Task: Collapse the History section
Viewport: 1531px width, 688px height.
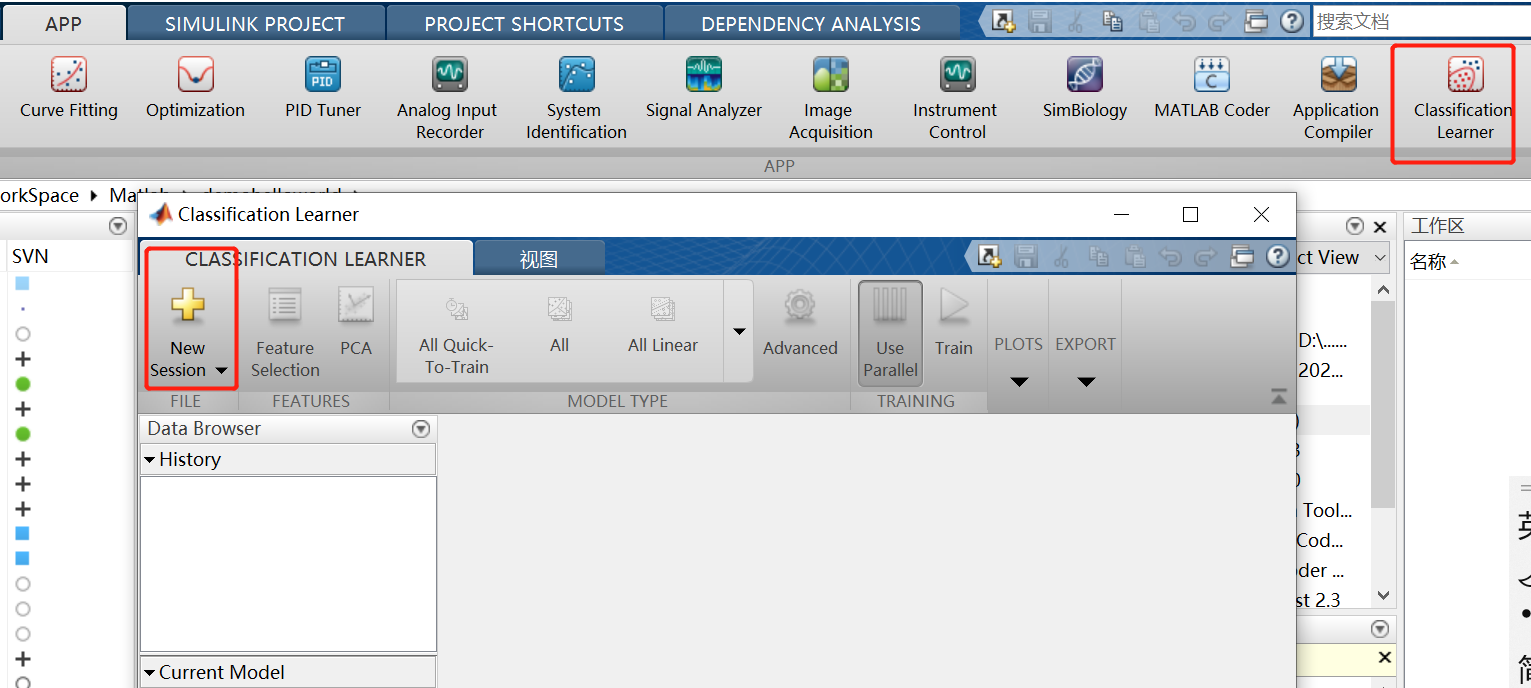Action: 150,460
